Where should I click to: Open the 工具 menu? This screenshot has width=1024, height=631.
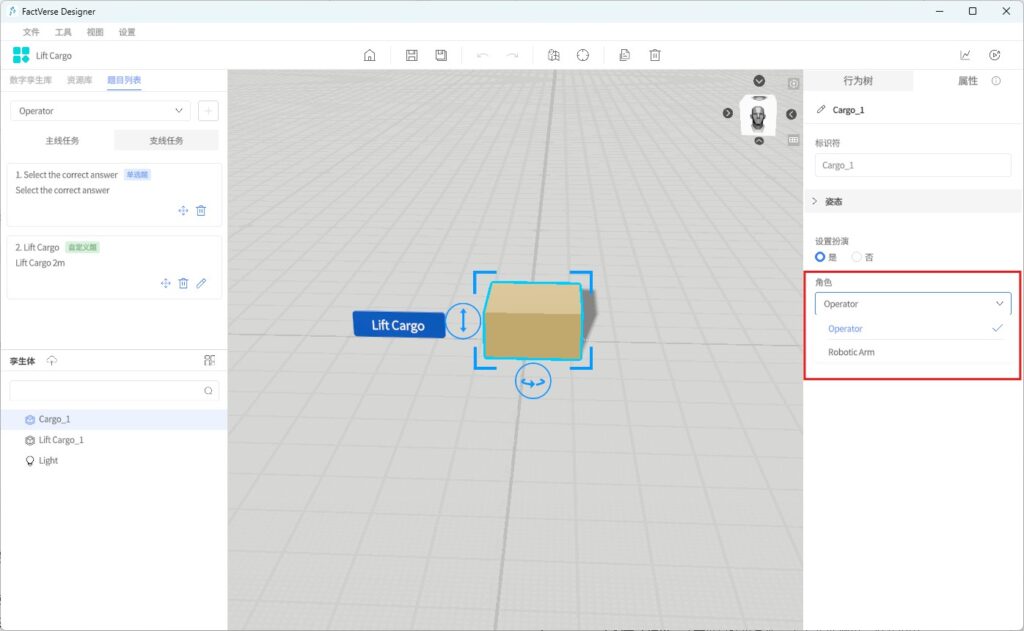[63, 32]
